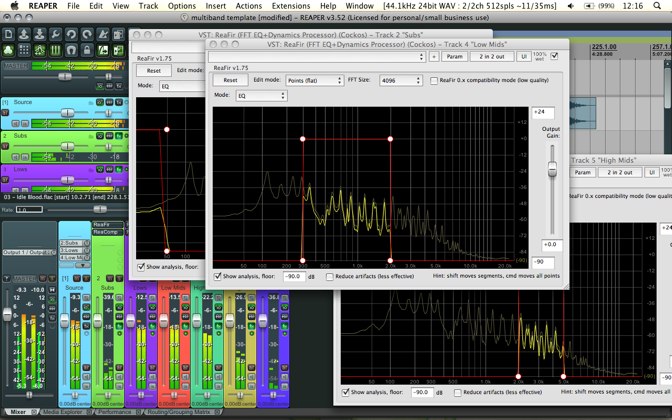672x420 pixels.
Task: Click the Save Project (down arrow) toolbar icon
Action: [39, 34]
